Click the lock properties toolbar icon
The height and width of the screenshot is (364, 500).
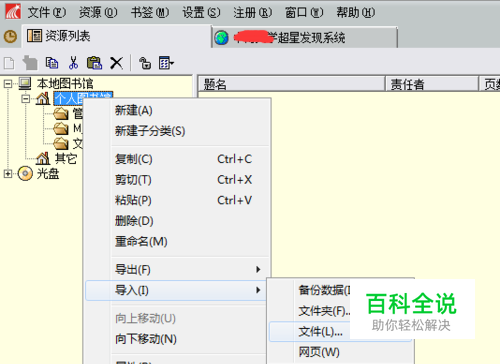[145, 63]
